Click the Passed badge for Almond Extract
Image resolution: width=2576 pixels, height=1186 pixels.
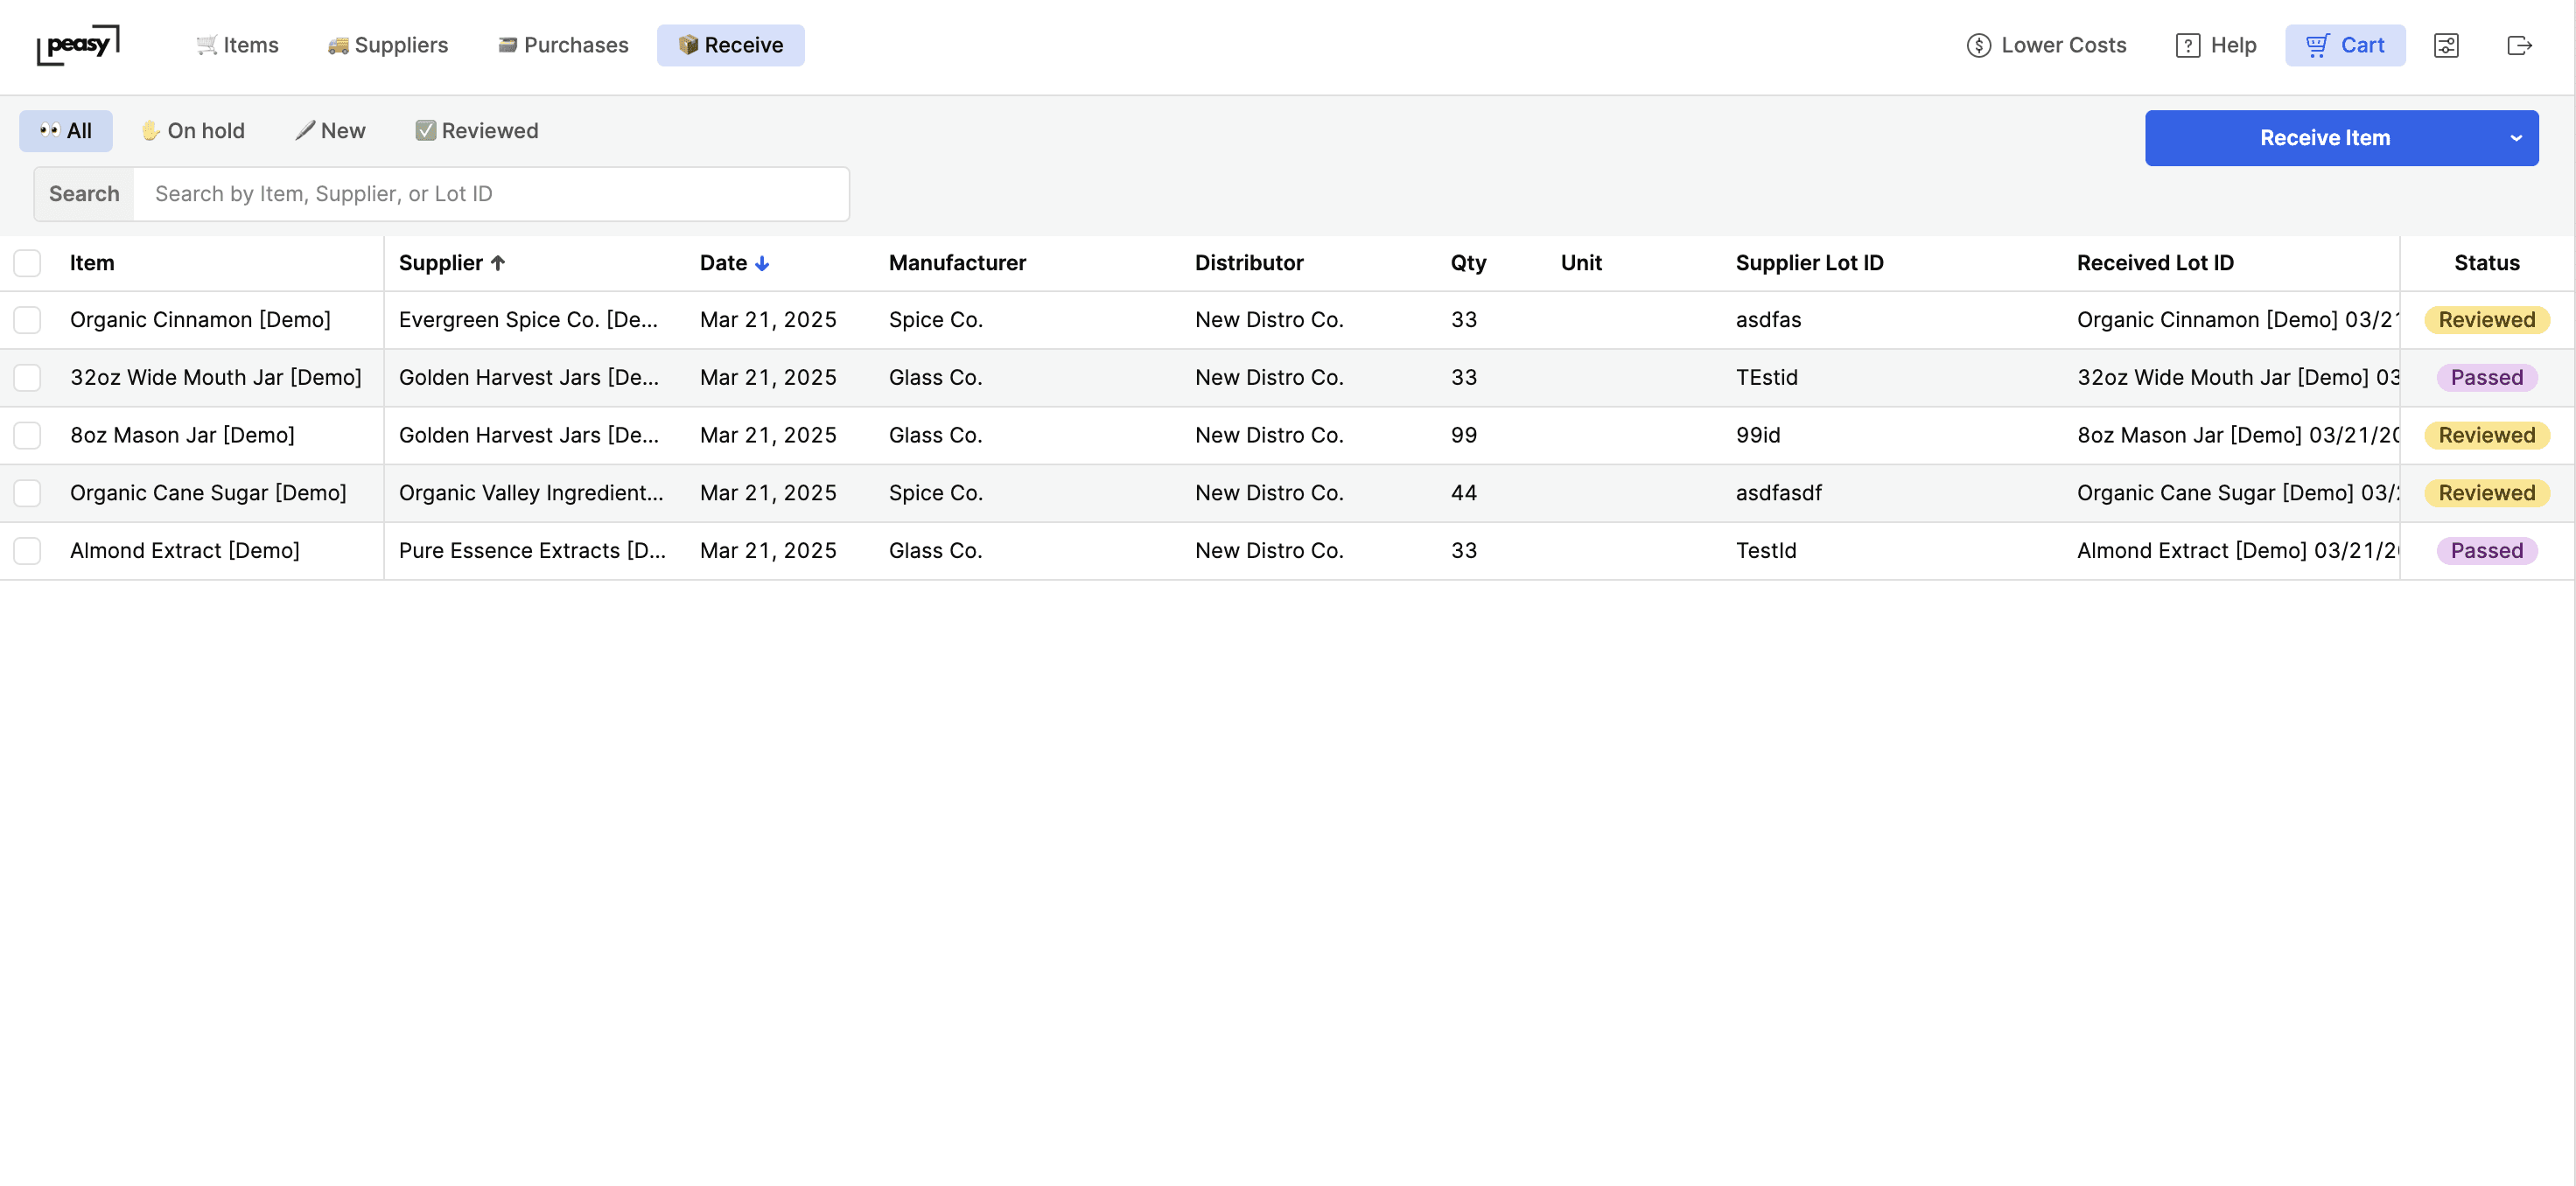[2486, 551]
